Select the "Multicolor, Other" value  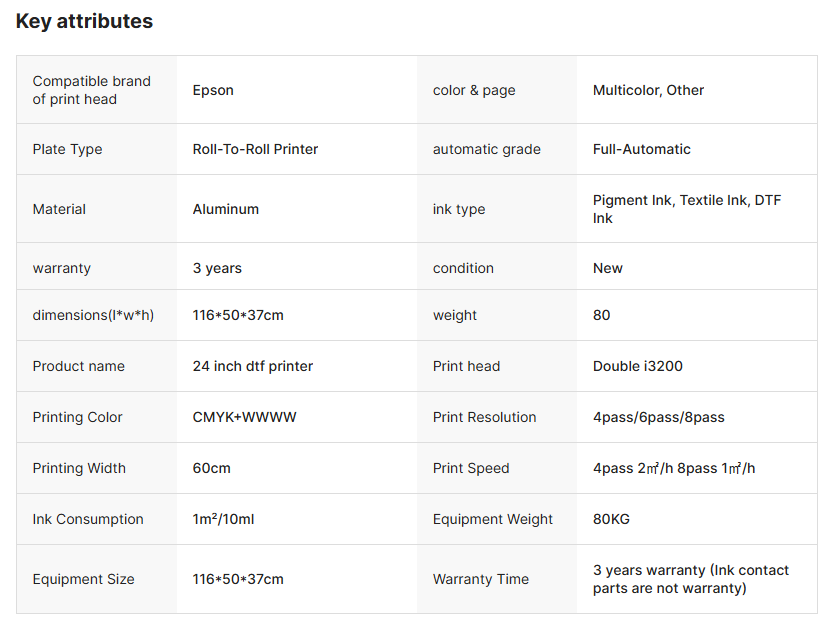click(x=648, y=90)
